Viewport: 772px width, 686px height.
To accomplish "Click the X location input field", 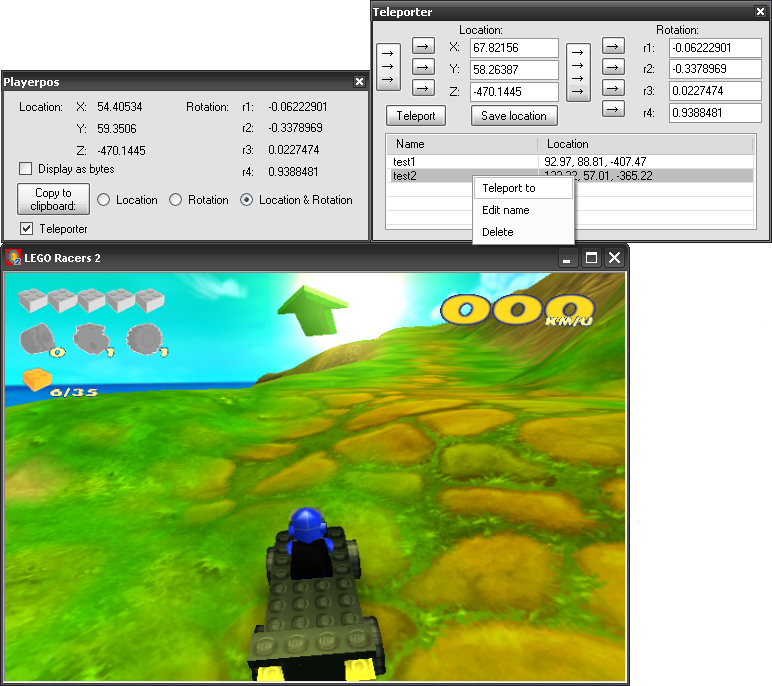I will [x=514, y=48].
